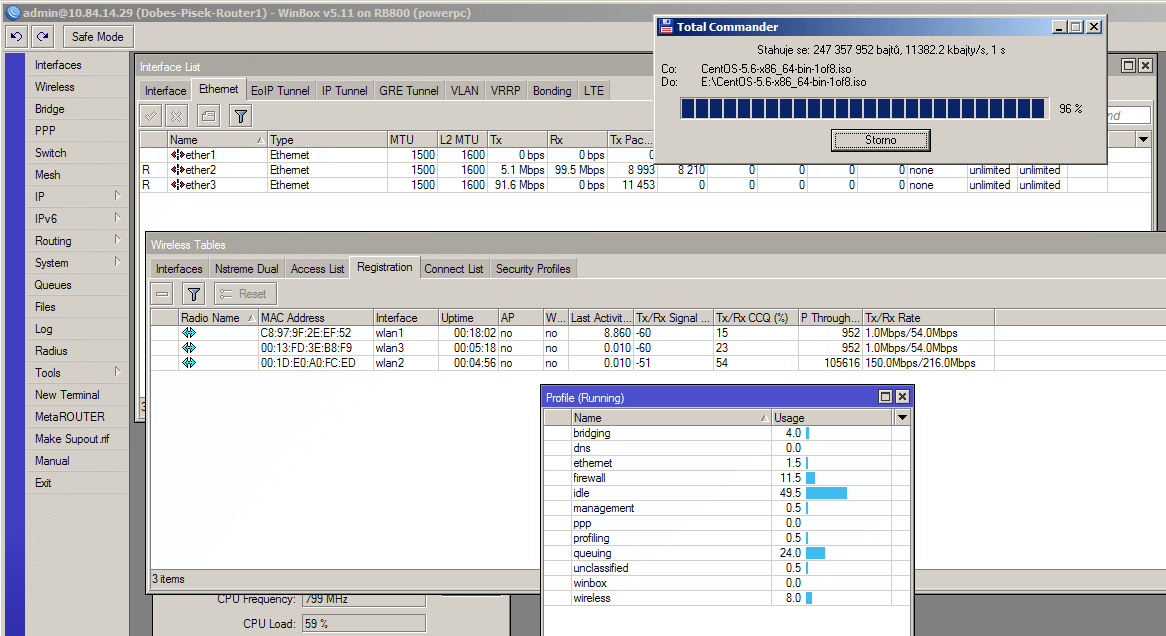Click the Enable checkmark icon in Interface List
Viewport: 1166px width, 636px height.
coord(151,116)
